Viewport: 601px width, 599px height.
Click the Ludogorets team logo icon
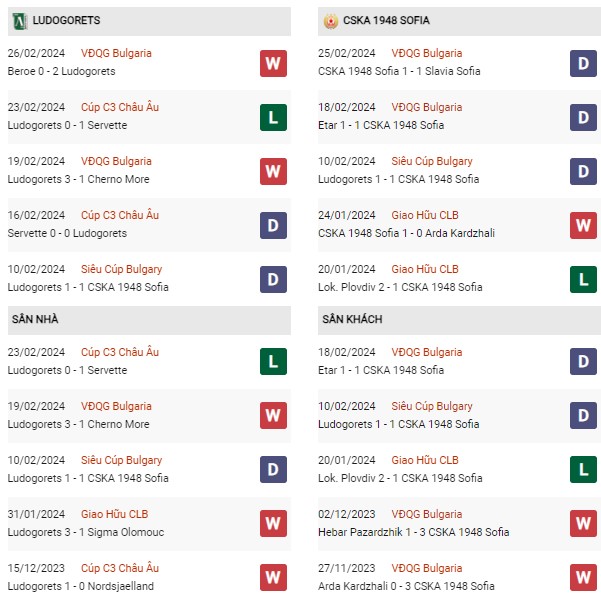click(20, 21)
